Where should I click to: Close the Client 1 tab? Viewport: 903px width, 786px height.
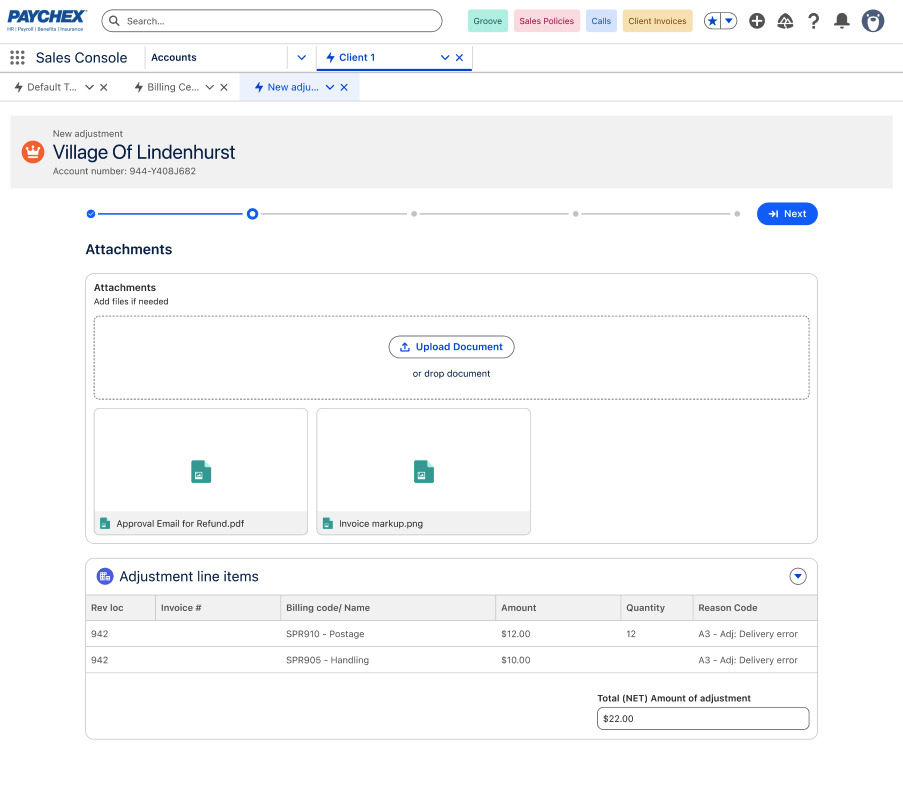460,58
